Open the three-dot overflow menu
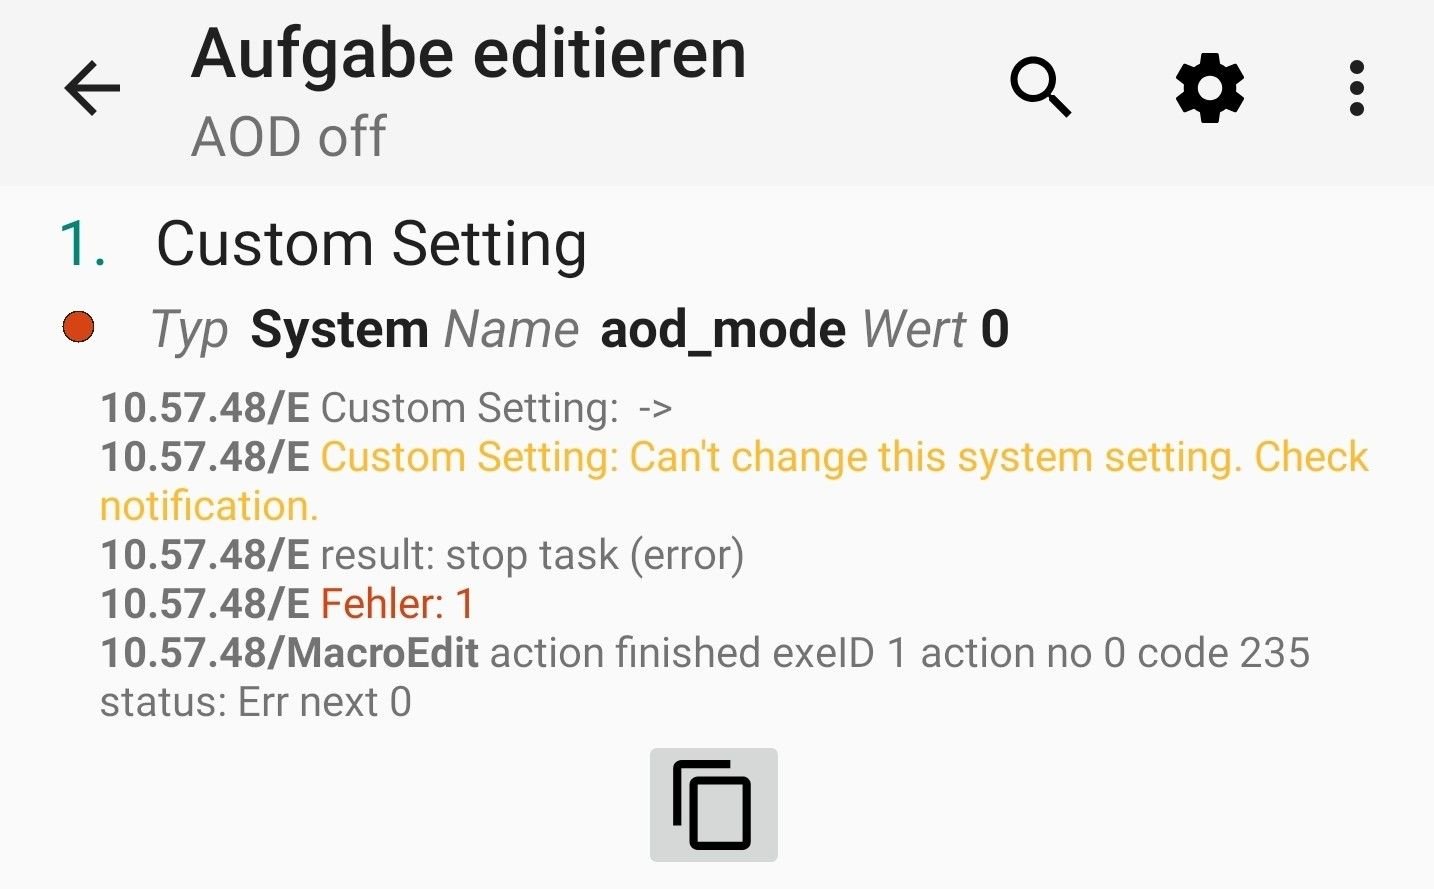 coord(1357,88)
